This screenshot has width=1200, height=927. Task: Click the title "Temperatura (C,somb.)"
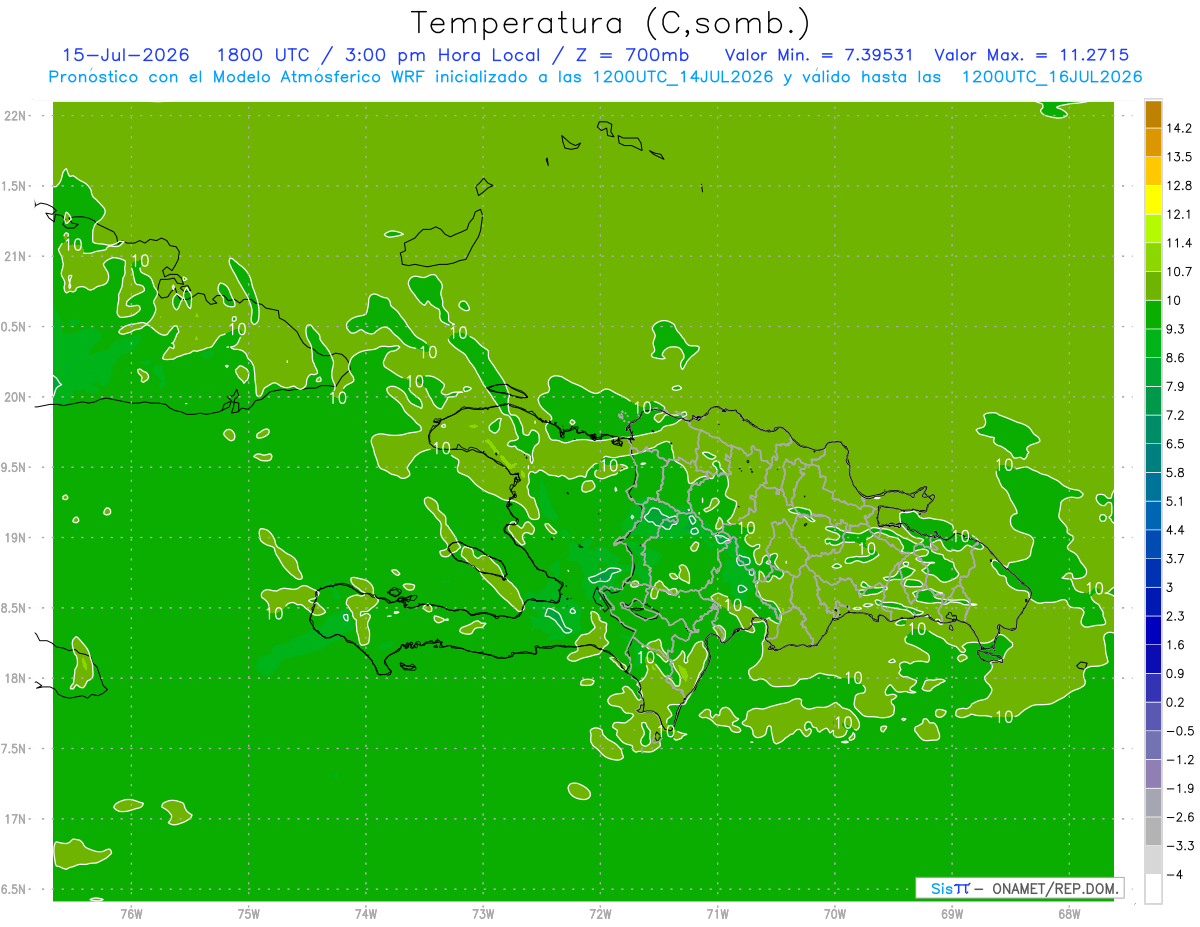point(610,23)
